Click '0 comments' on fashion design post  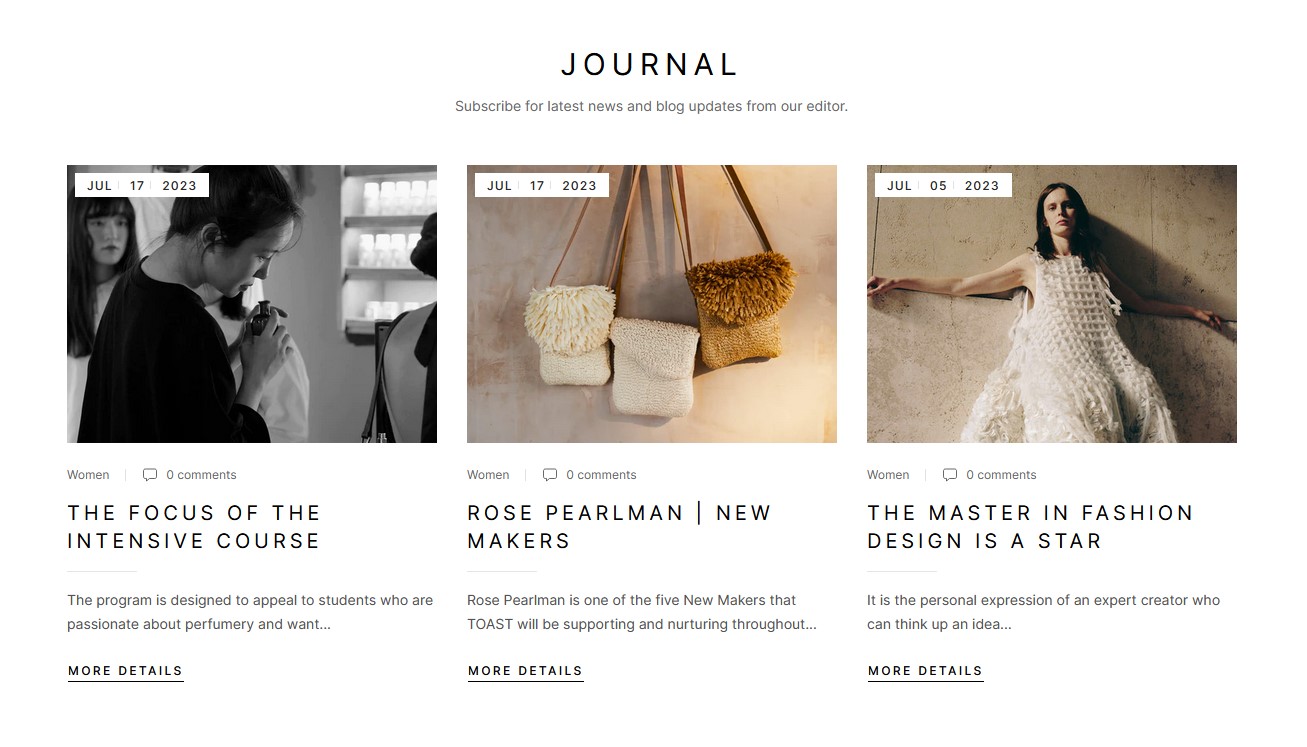click(x=1001, y=475)
